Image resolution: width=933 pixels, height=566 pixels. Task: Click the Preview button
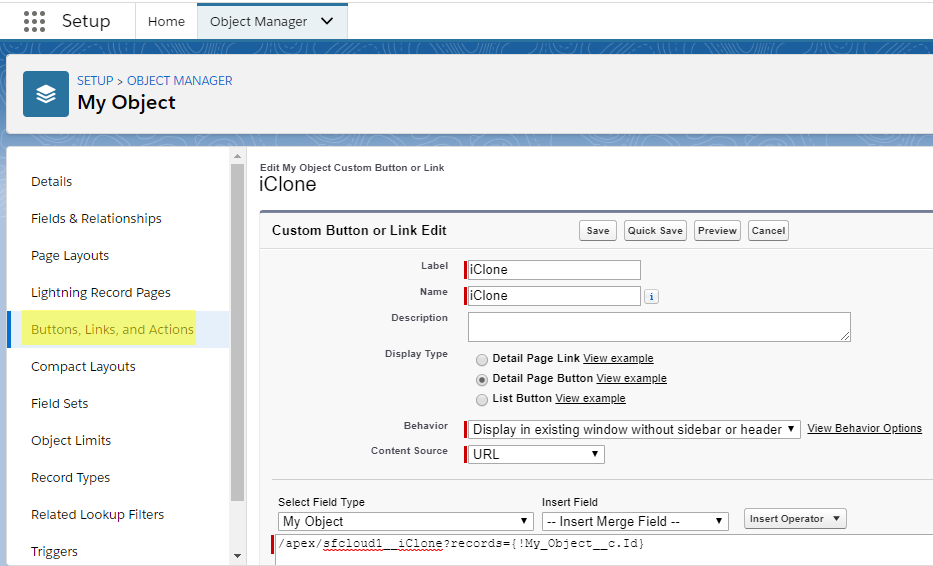point(718,231)
